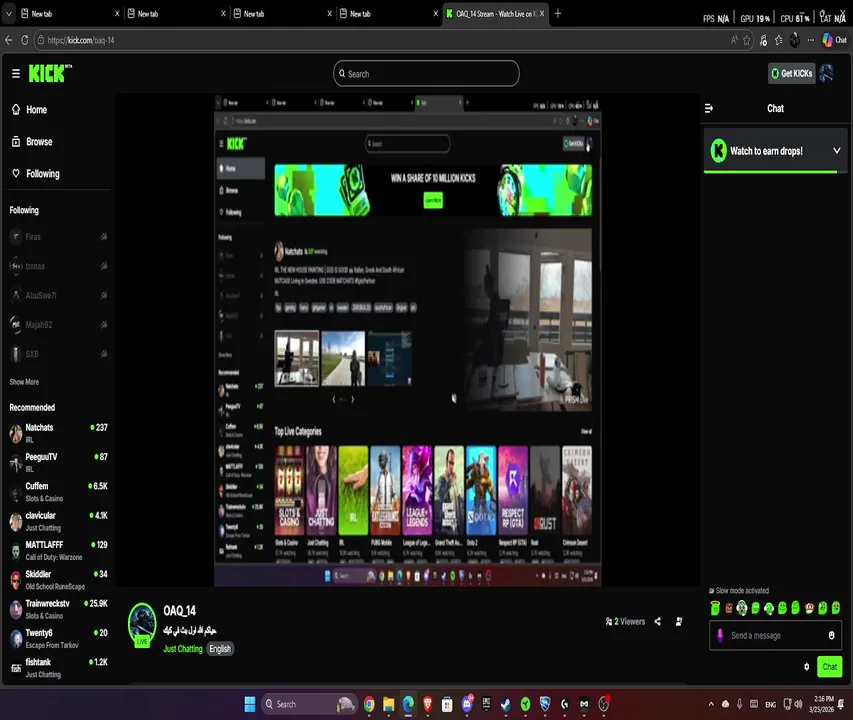This screenshot has width=853, height=720.
Task: Click the purple microphone icon in message box
Action: pyautogui.click(x=720, y=635)
